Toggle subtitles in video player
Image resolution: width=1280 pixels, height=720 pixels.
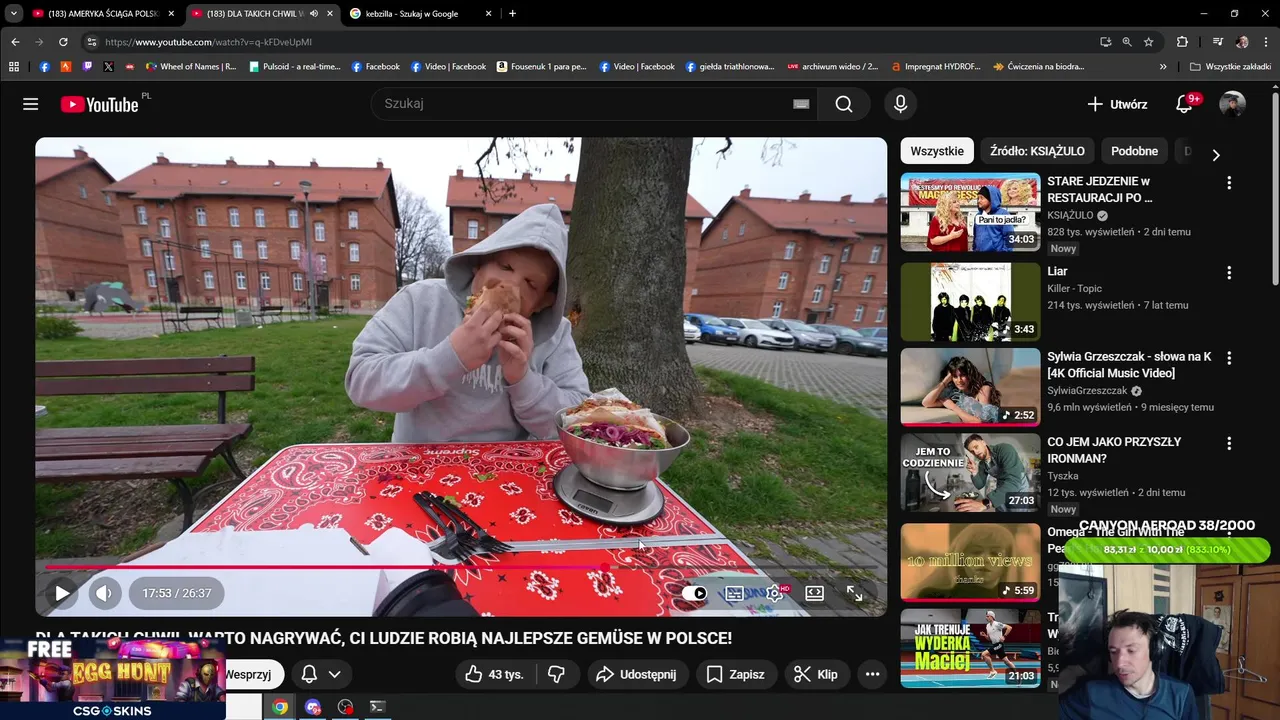734,593
